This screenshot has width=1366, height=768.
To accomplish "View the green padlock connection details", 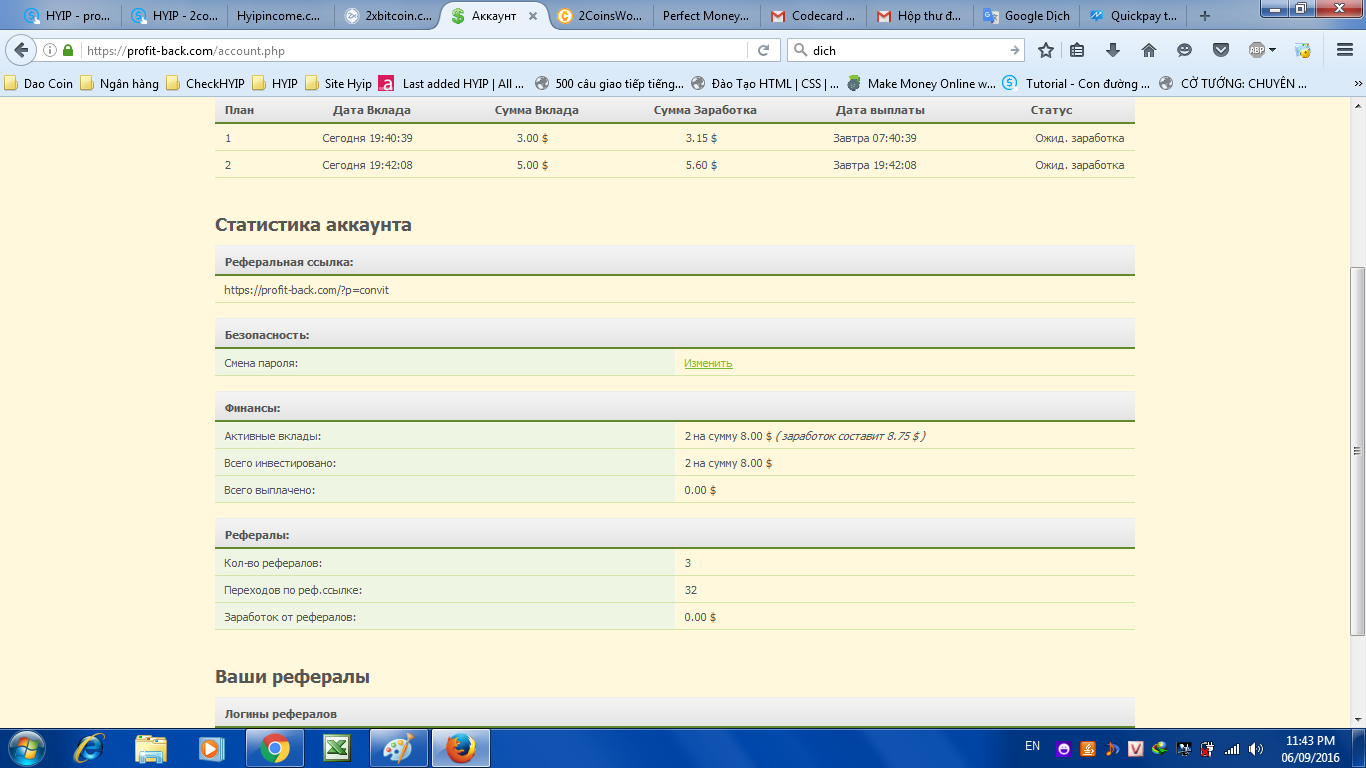I will [x=68, y=50].
